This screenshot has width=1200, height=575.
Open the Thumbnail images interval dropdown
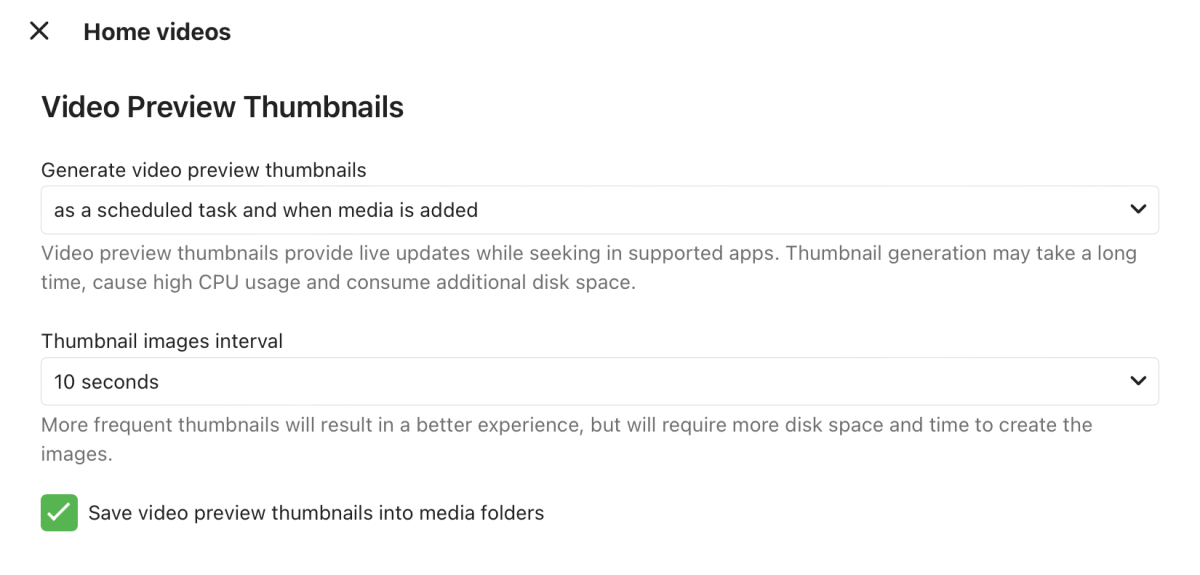tap(599, 381)
